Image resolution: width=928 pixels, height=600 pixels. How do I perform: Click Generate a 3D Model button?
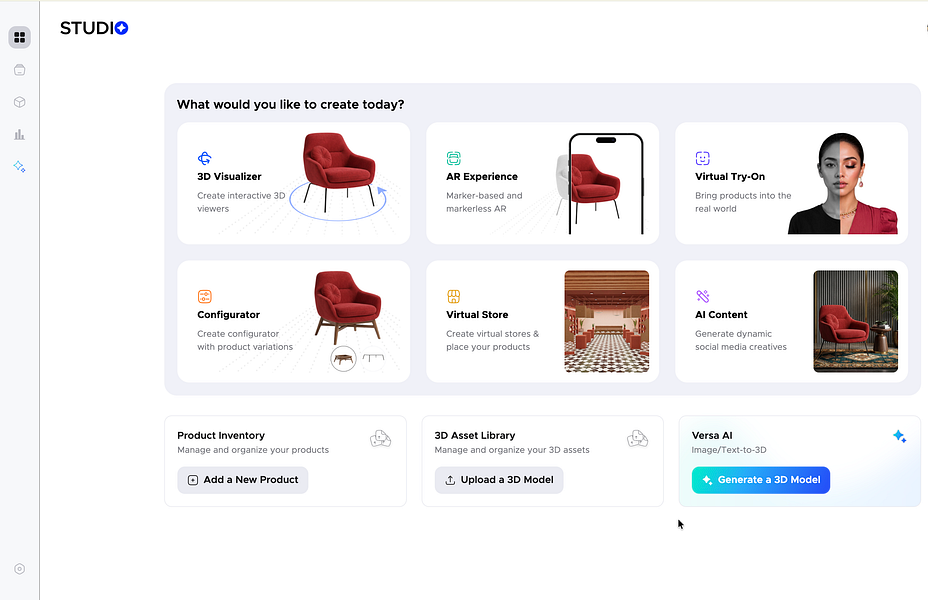761,480
